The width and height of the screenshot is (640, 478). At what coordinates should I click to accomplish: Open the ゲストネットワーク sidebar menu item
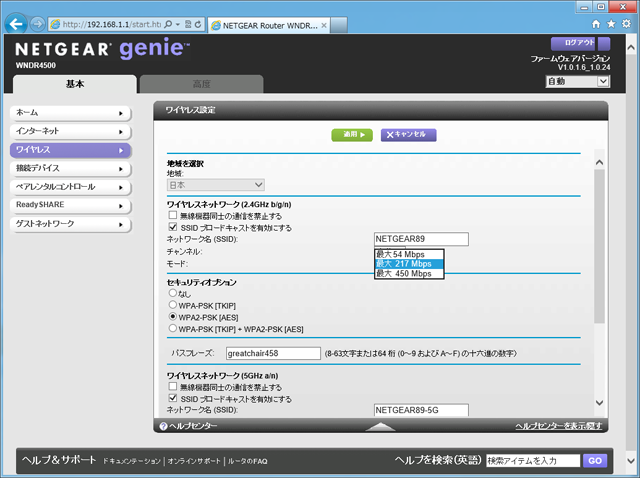69,223
